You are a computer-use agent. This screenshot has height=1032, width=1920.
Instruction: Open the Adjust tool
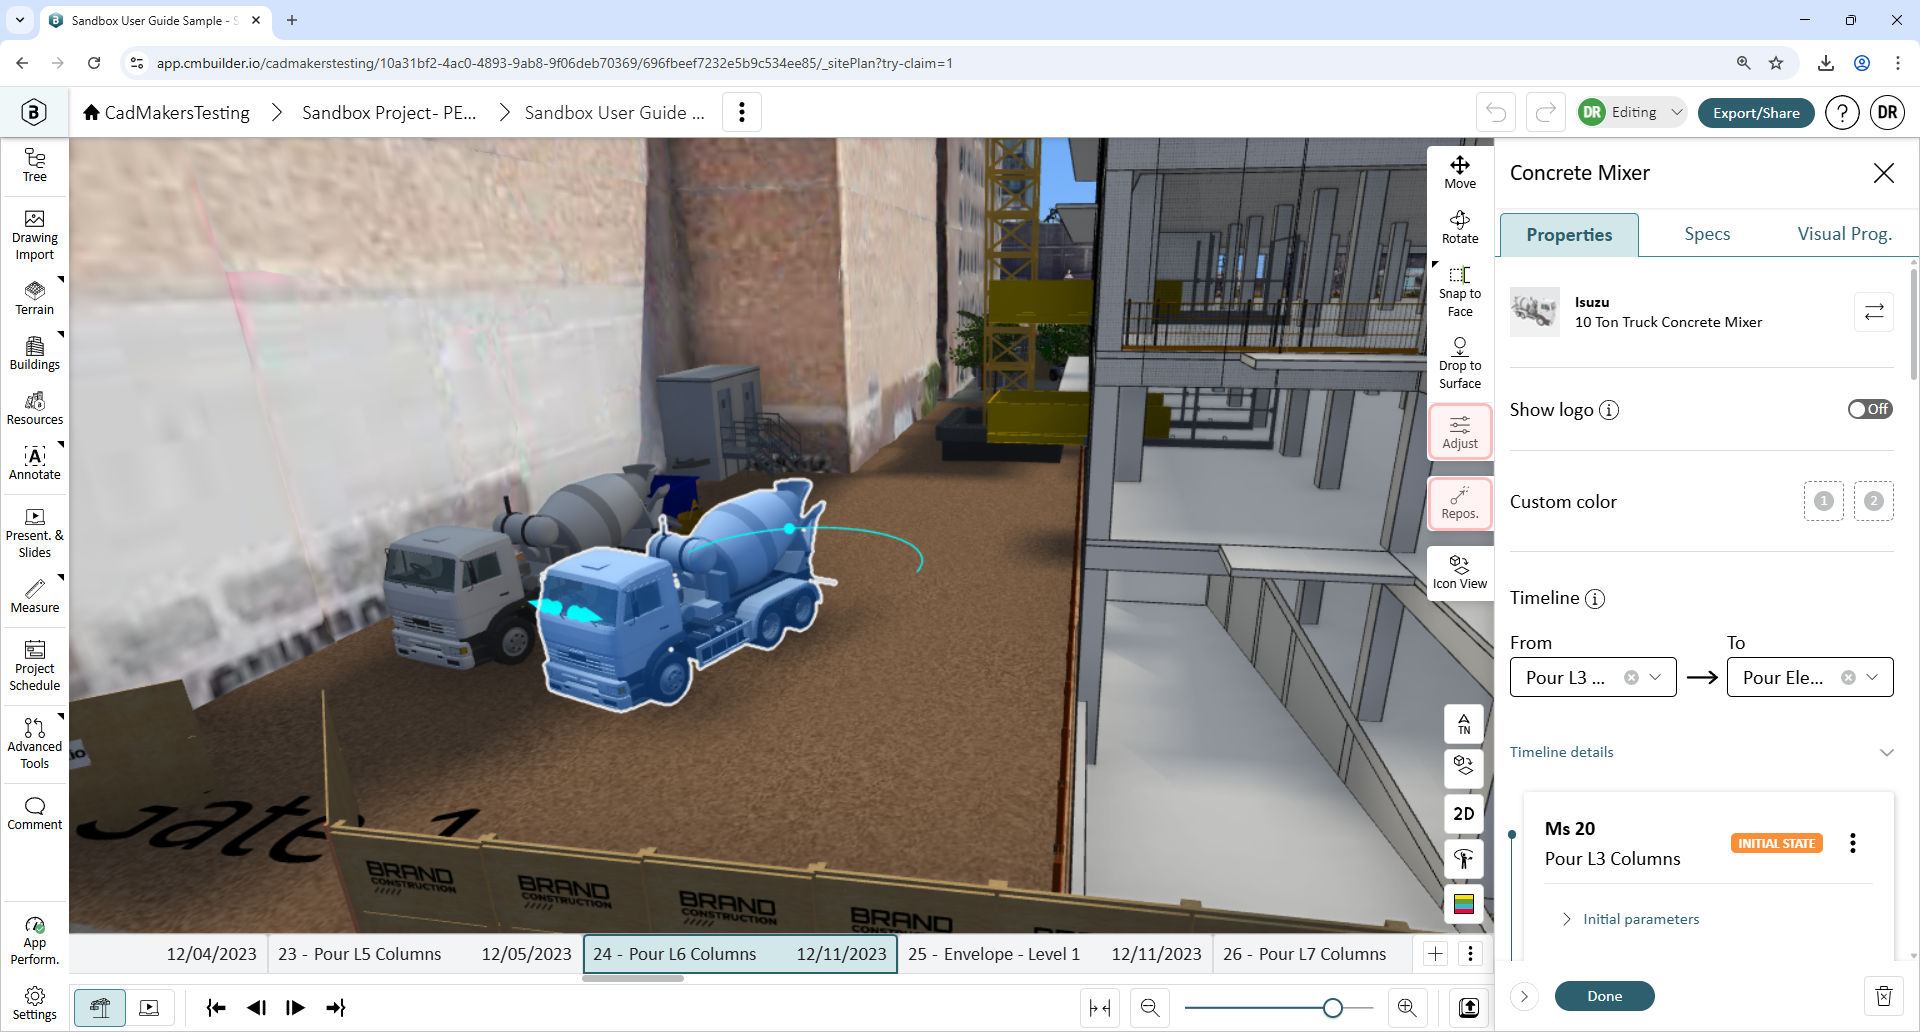1460,432
